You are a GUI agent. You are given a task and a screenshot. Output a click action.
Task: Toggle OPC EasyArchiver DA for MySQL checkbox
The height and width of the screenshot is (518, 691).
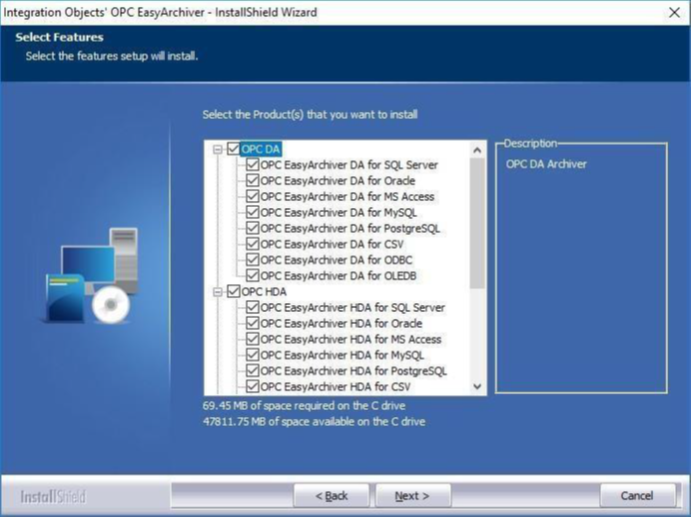[253, 212]
